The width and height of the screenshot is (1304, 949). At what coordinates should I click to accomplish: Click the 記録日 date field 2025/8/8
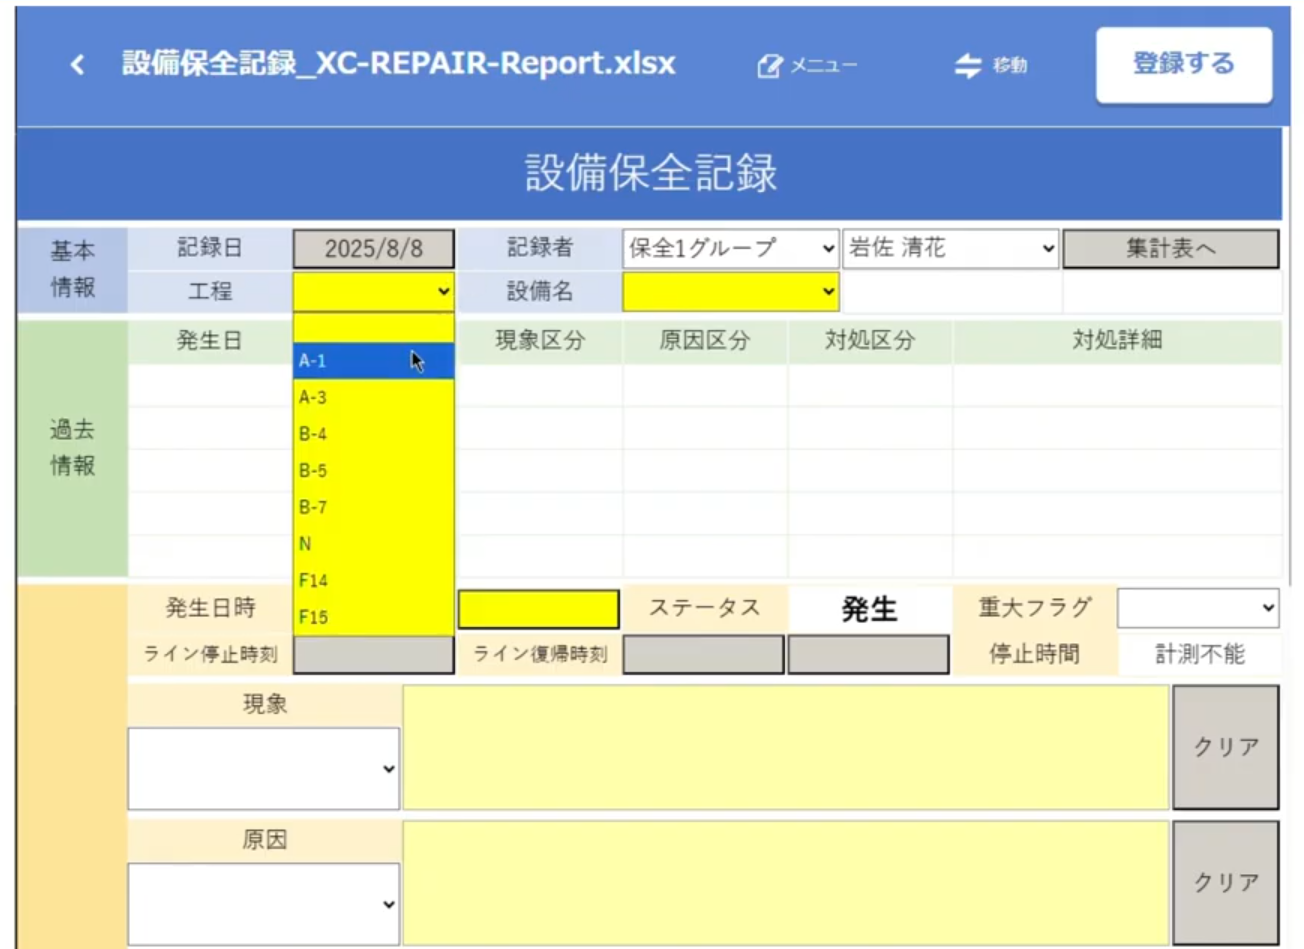373,249
